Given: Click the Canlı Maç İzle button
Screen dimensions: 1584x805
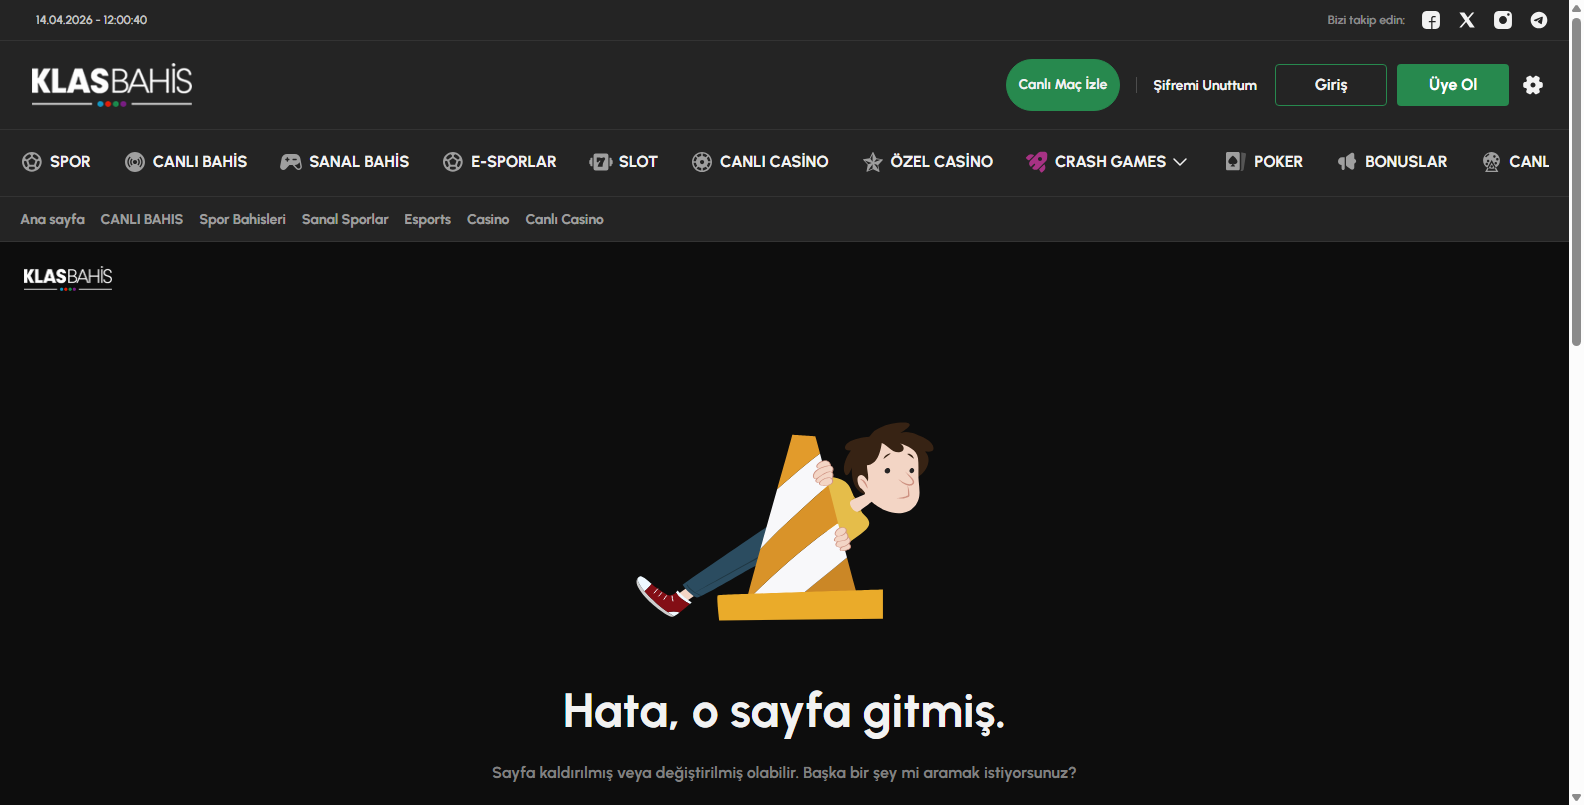Looking at the screenshot, I should click(1062, 85).
